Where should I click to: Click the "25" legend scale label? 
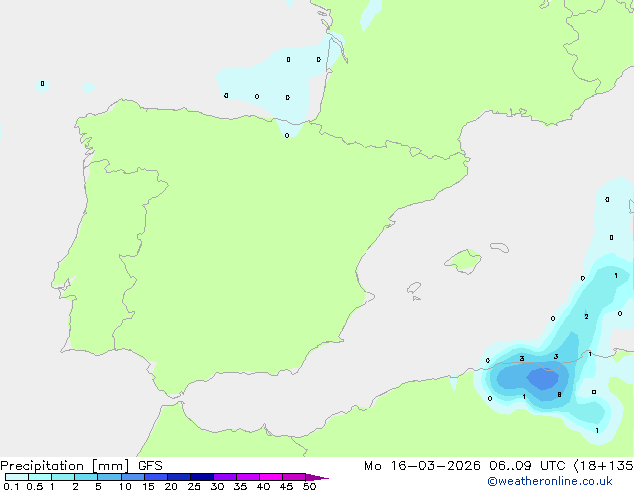click(x=194, y=486)
